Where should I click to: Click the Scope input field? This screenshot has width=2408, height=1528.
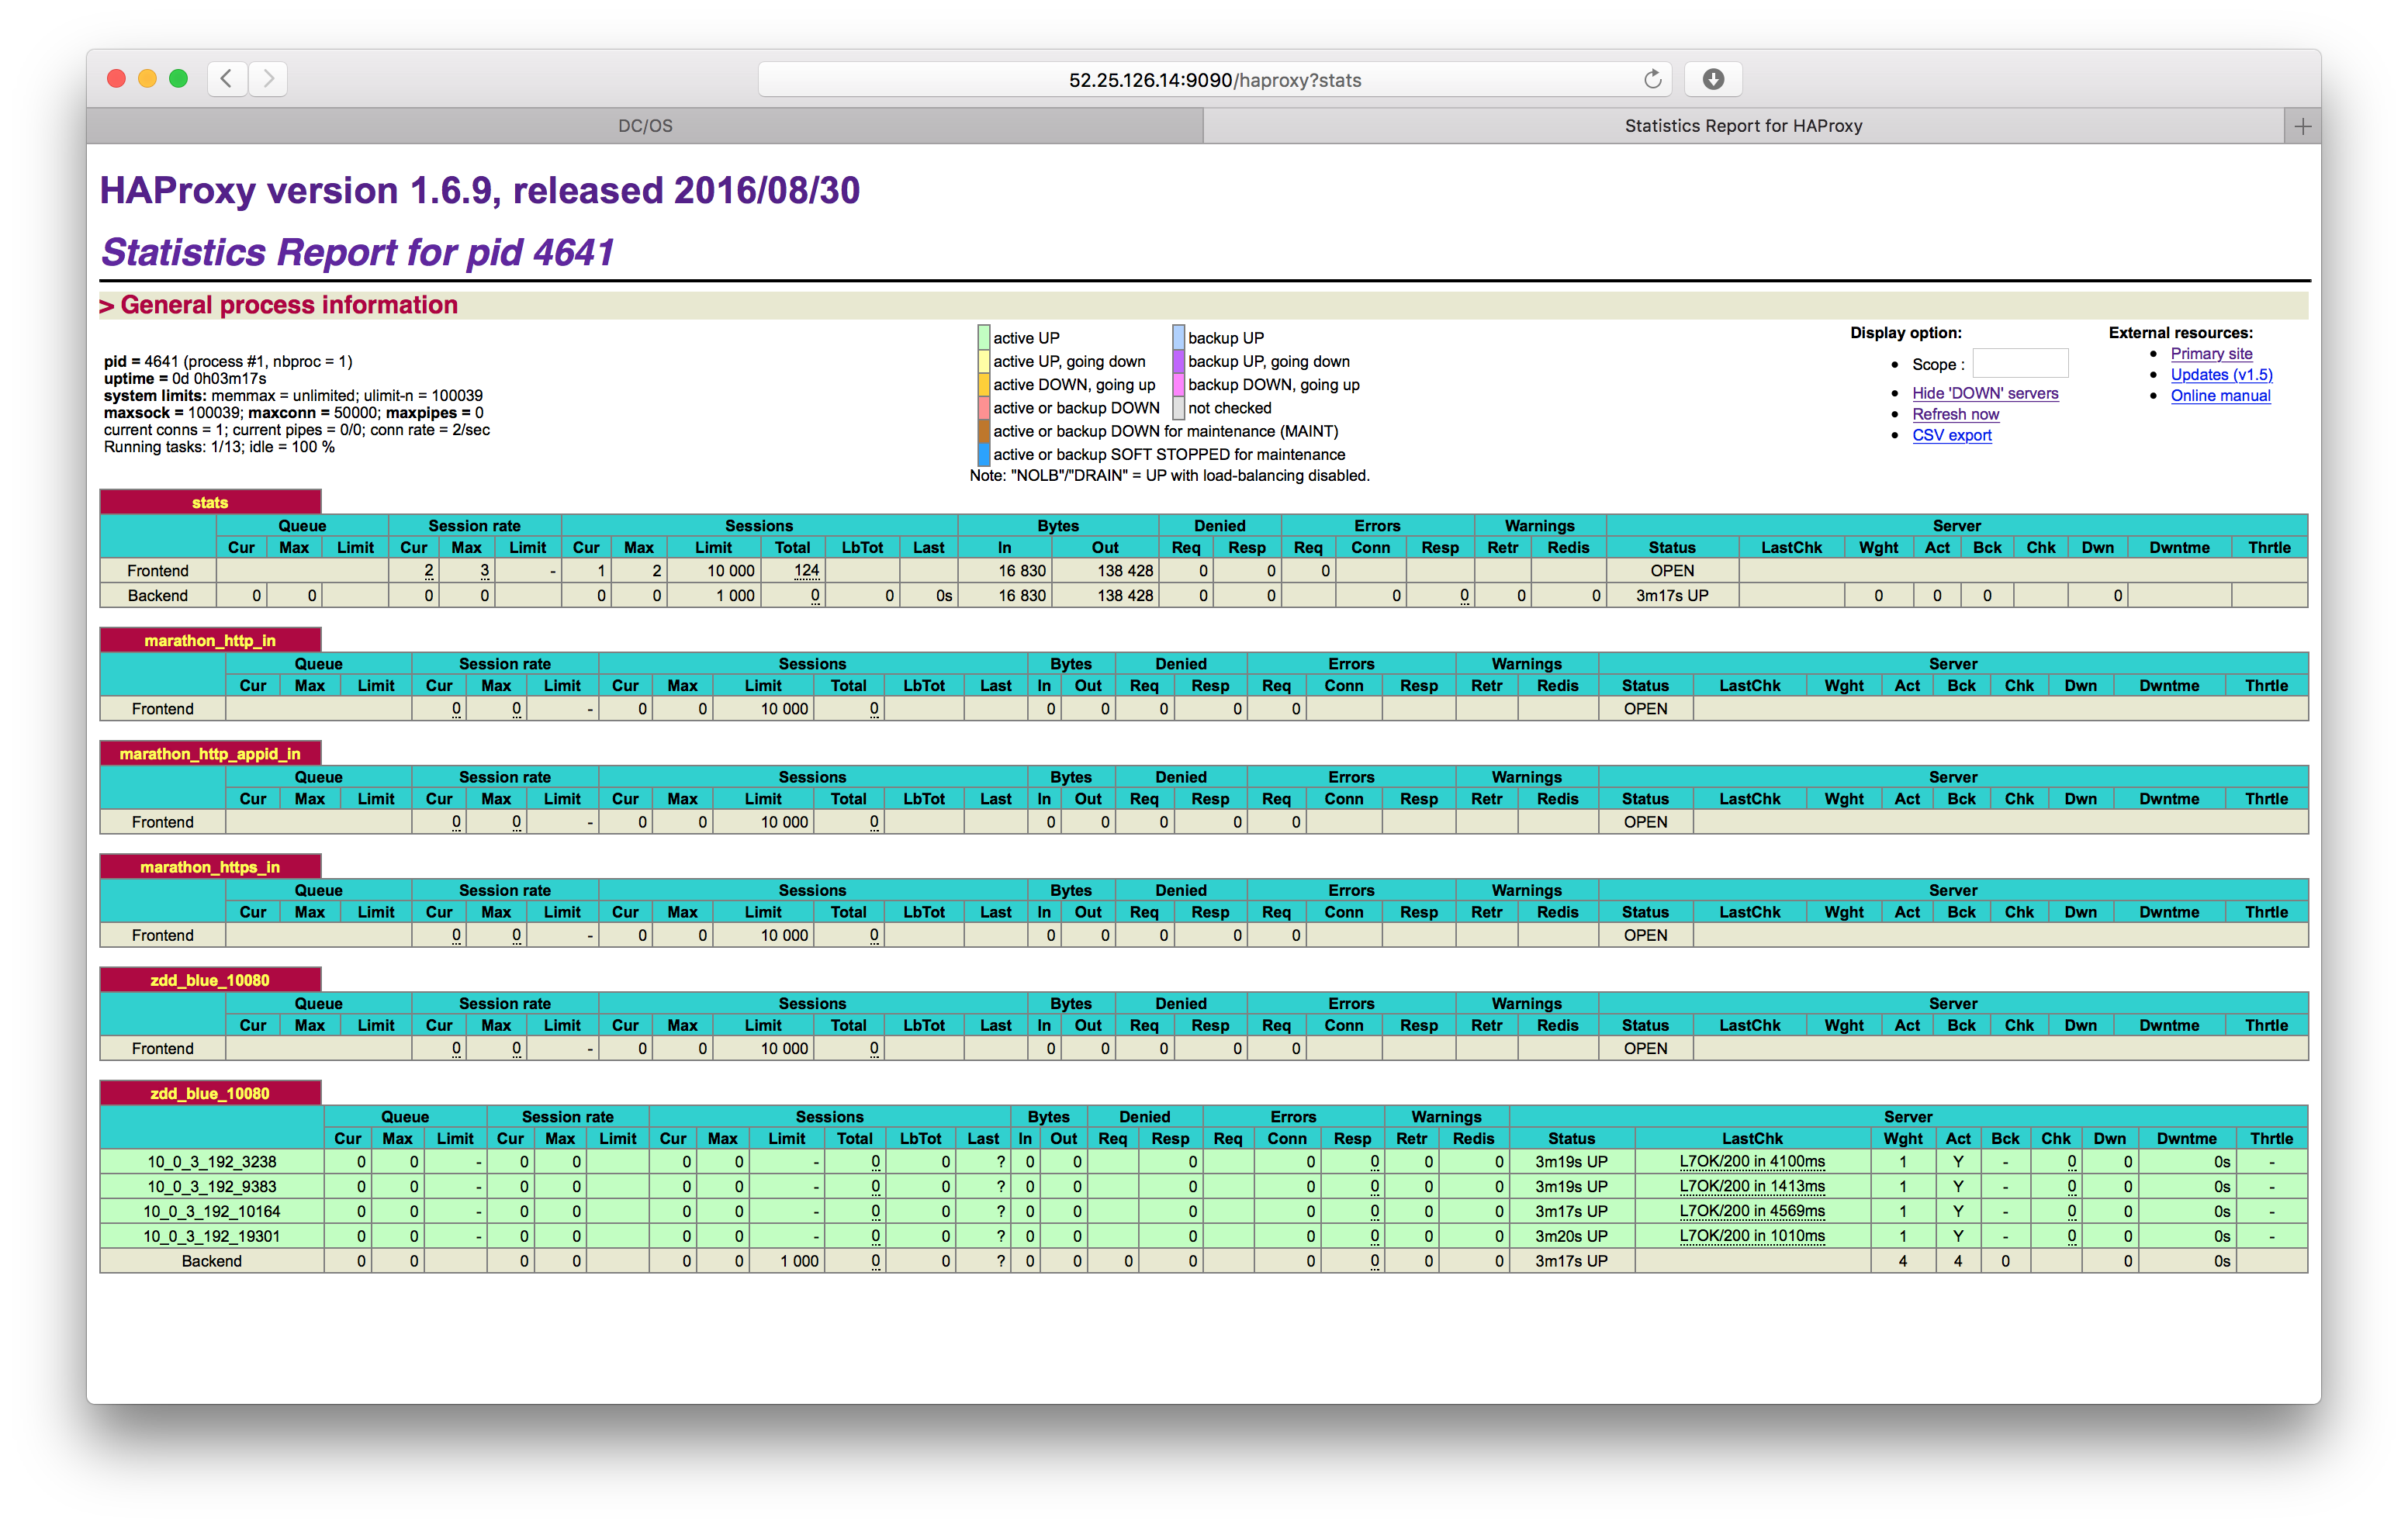(x=2019, y=363)
